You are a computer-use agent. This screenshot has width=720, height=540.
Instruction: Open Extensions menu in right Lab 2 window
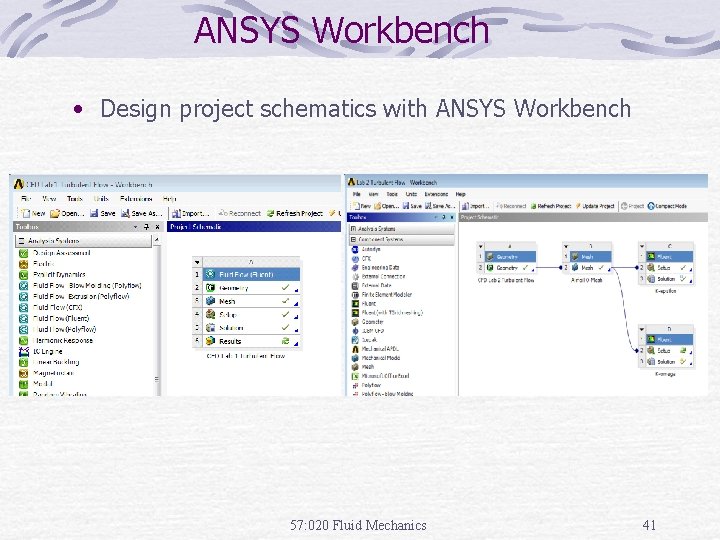(x=436, y=194)
